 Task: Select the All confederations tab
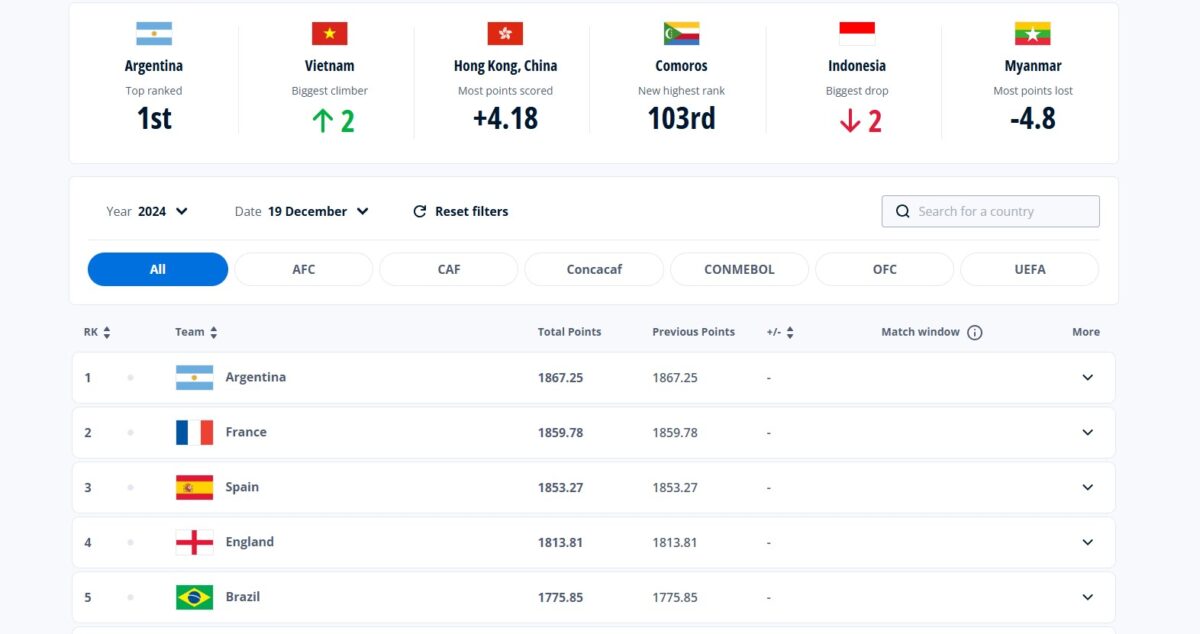click(x=158, y=269)
